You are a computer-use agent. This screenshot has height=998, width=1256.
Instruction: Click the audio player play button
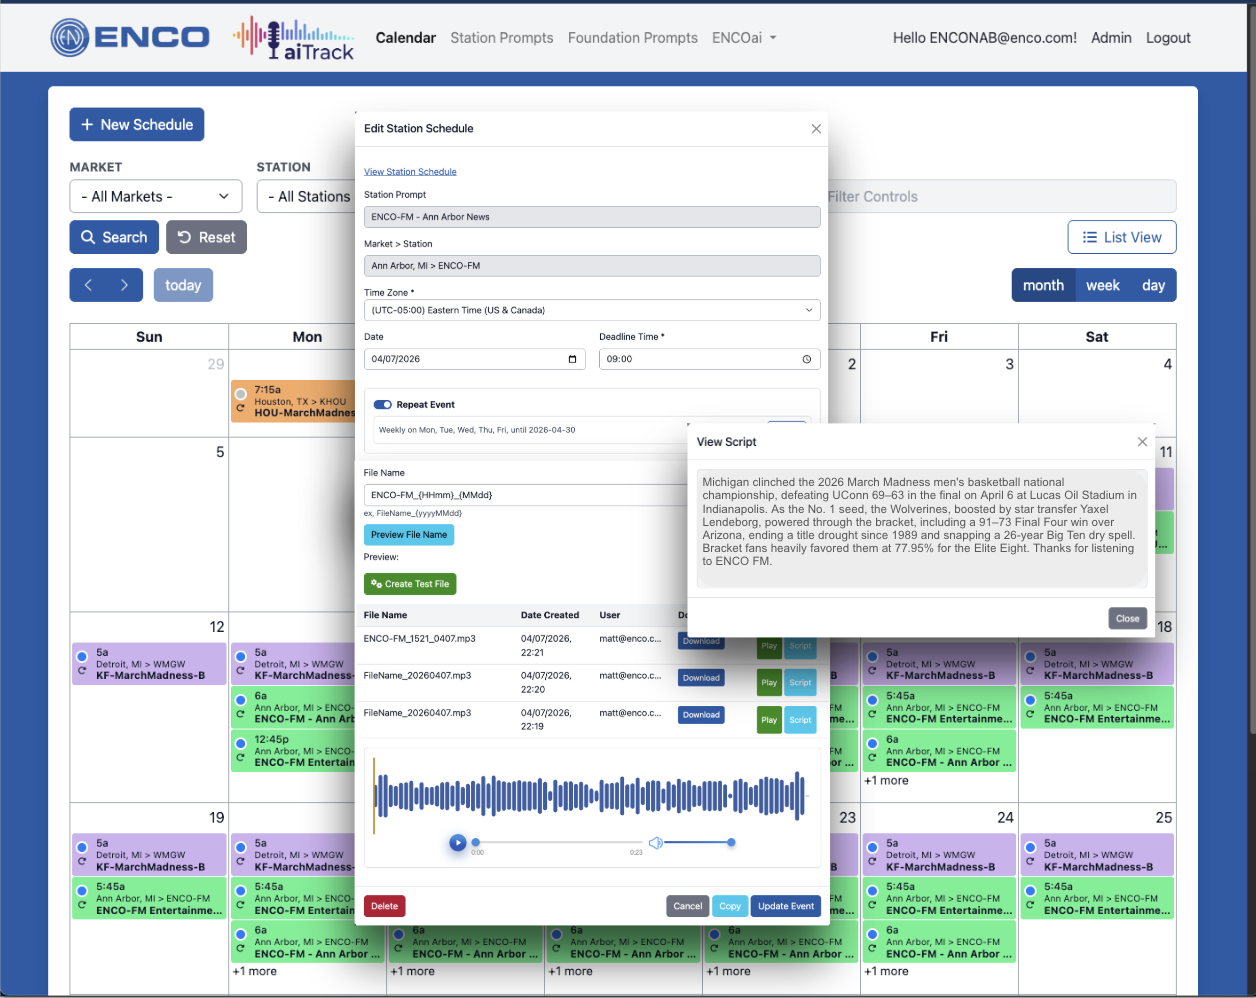click(457, 843)
